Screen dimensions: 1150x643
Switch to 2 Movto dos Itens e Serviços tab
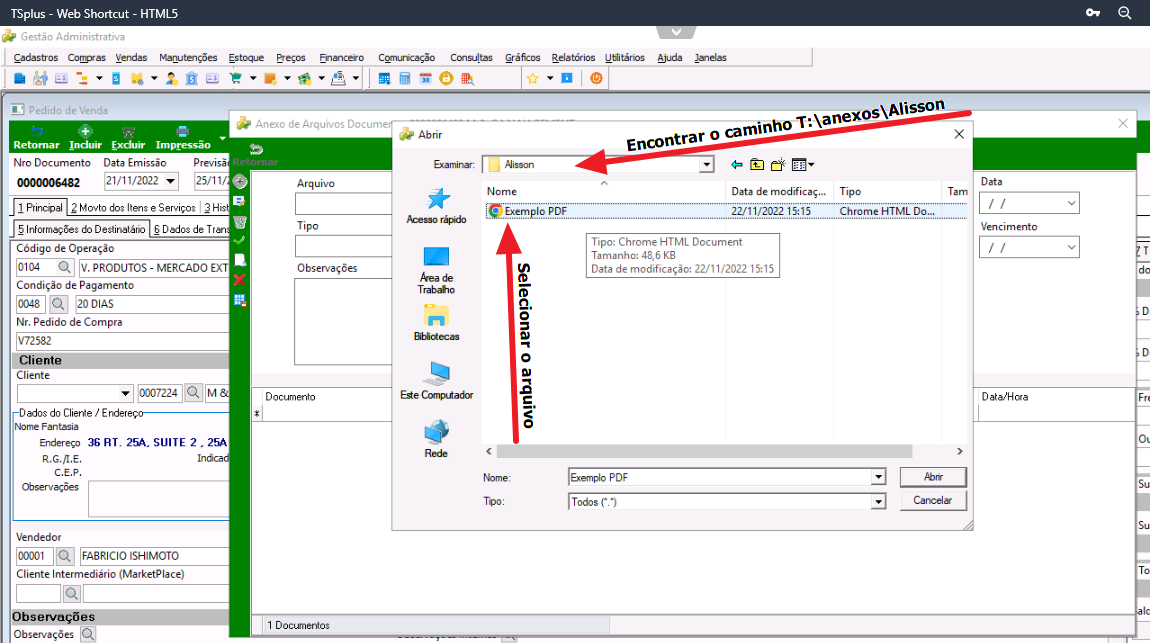133,207
